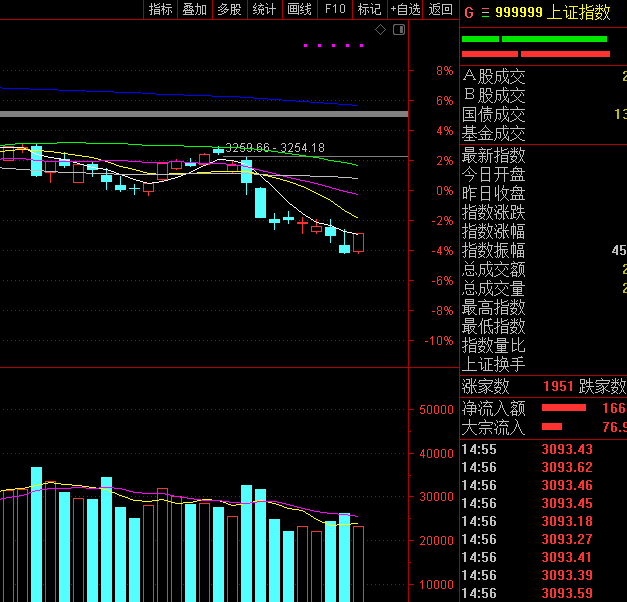Click the 基金成交 row label

tap(493, 134)
